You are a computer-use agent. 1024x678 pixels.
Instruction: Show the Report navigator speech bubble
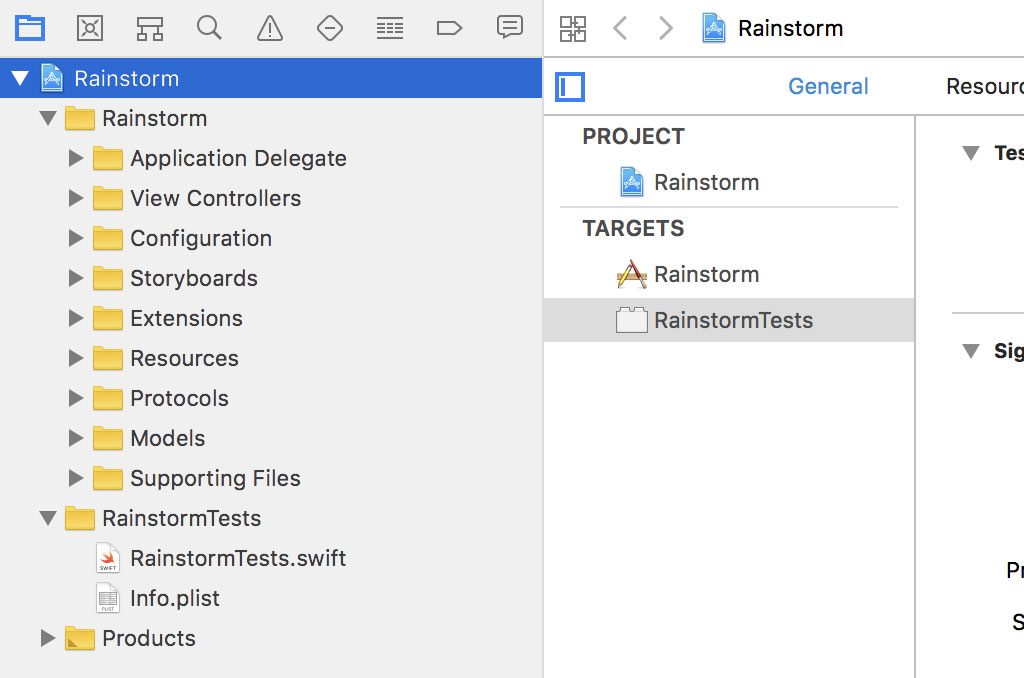pos(509,27)
